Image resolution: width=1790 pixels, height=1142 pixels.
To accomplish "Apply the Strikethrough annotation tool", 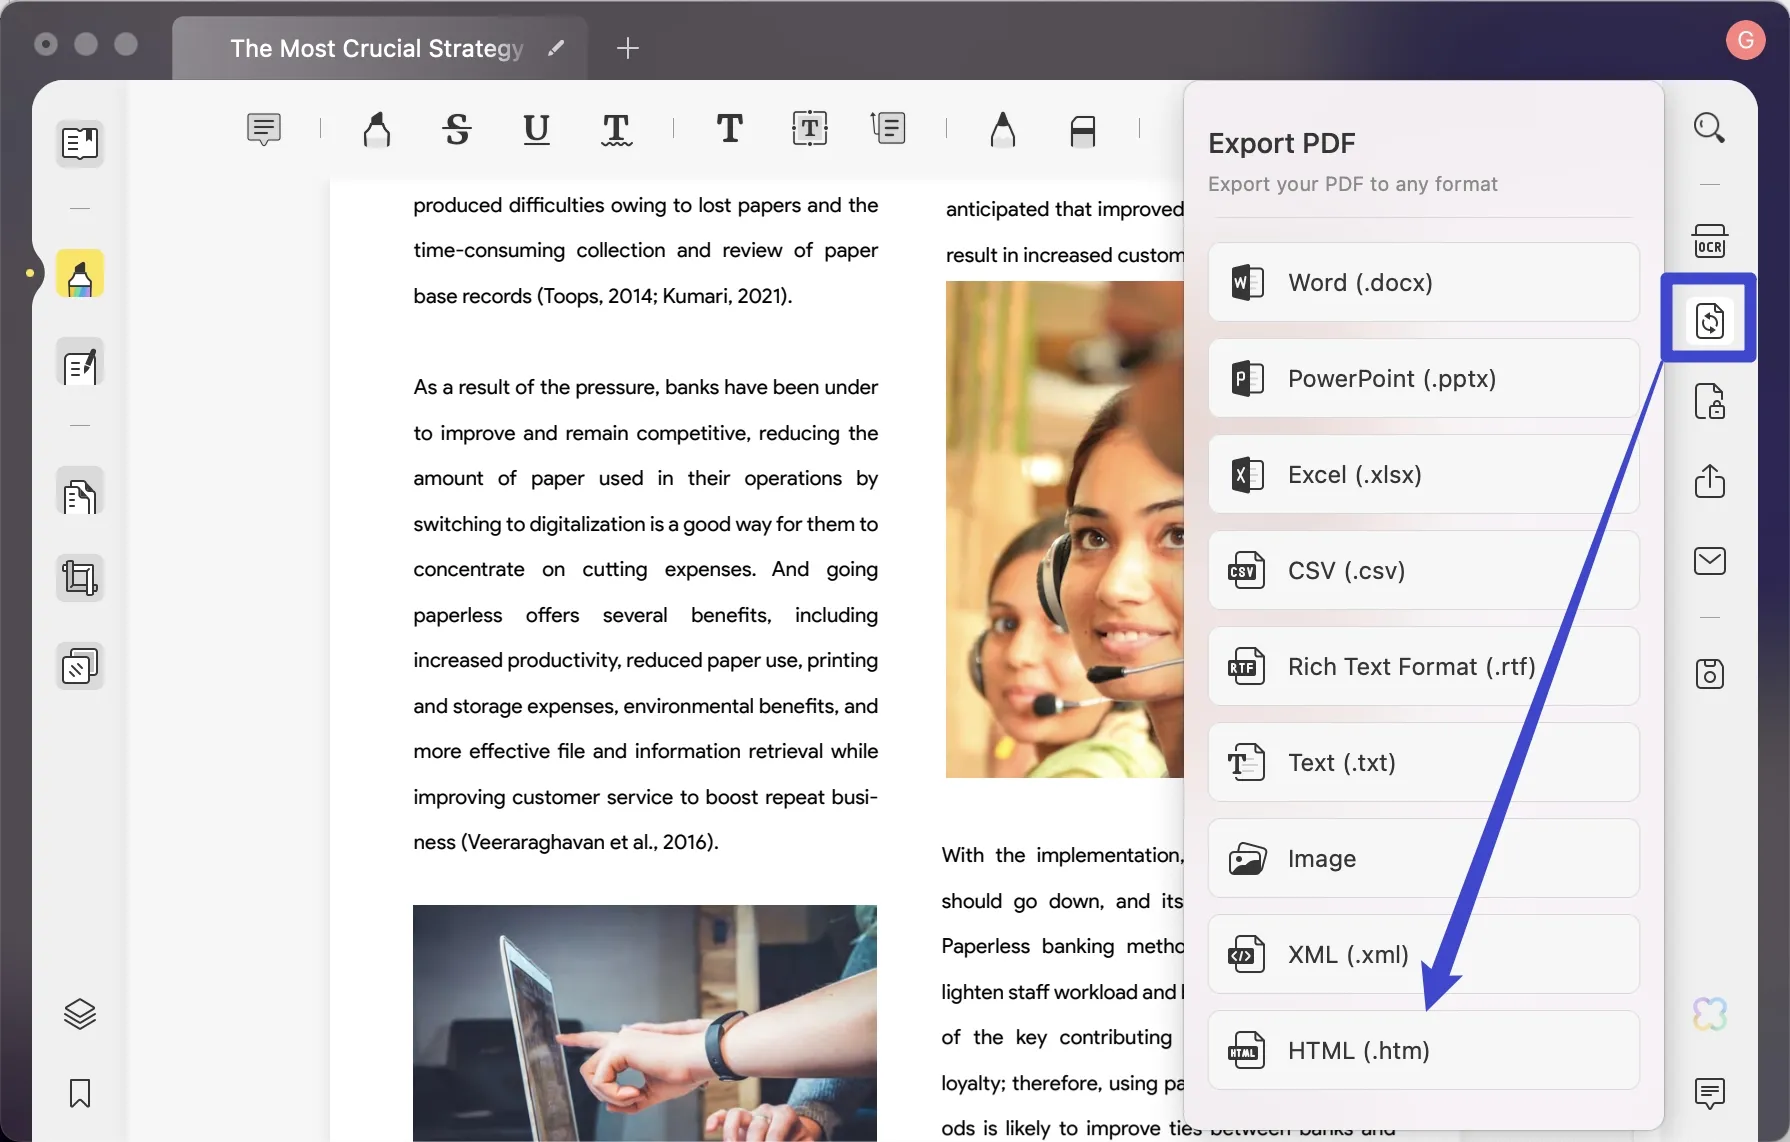I will 455,129.
